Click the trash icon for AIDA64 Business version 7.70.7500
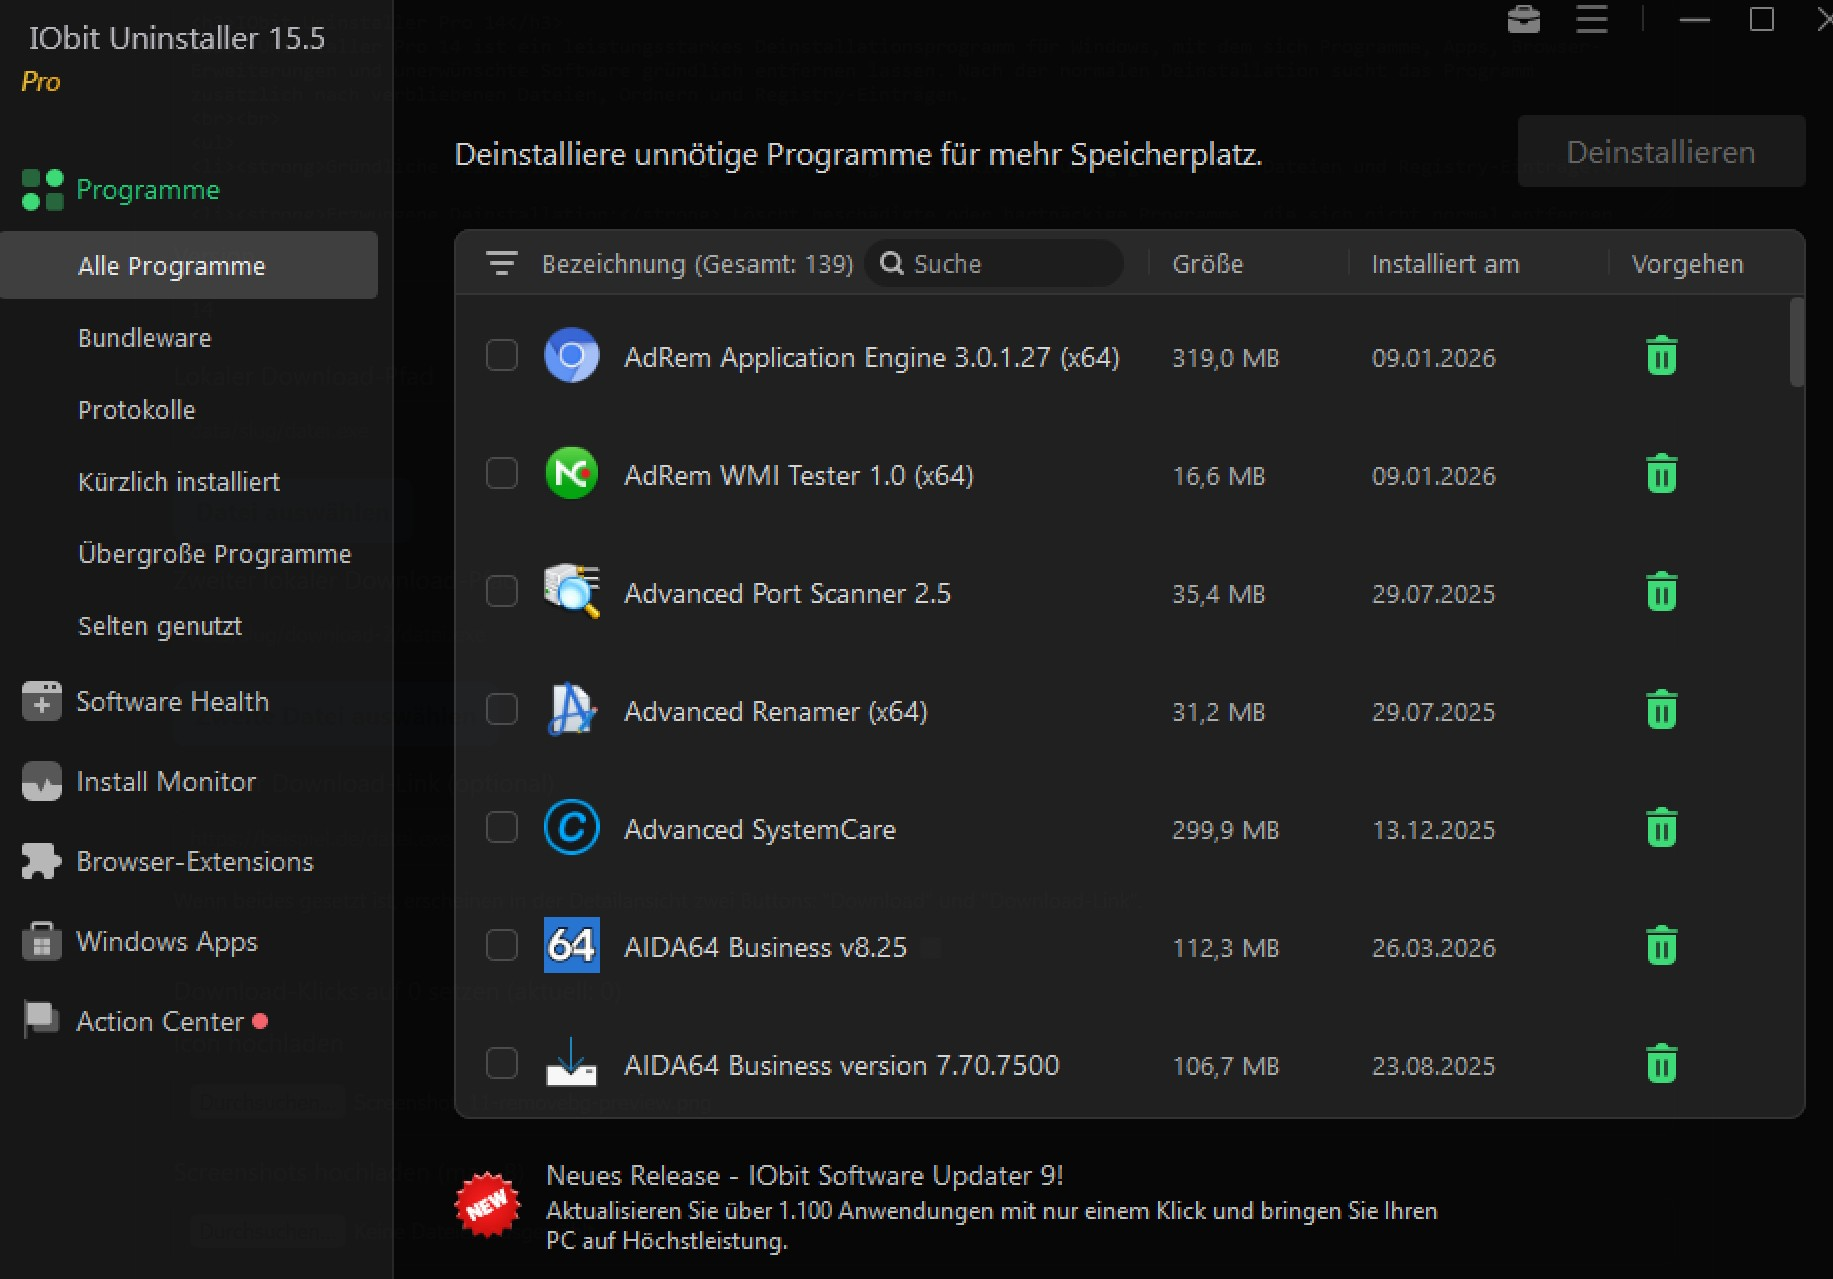Screen dimensions: 1833x1279 tap(1661, 1064)
